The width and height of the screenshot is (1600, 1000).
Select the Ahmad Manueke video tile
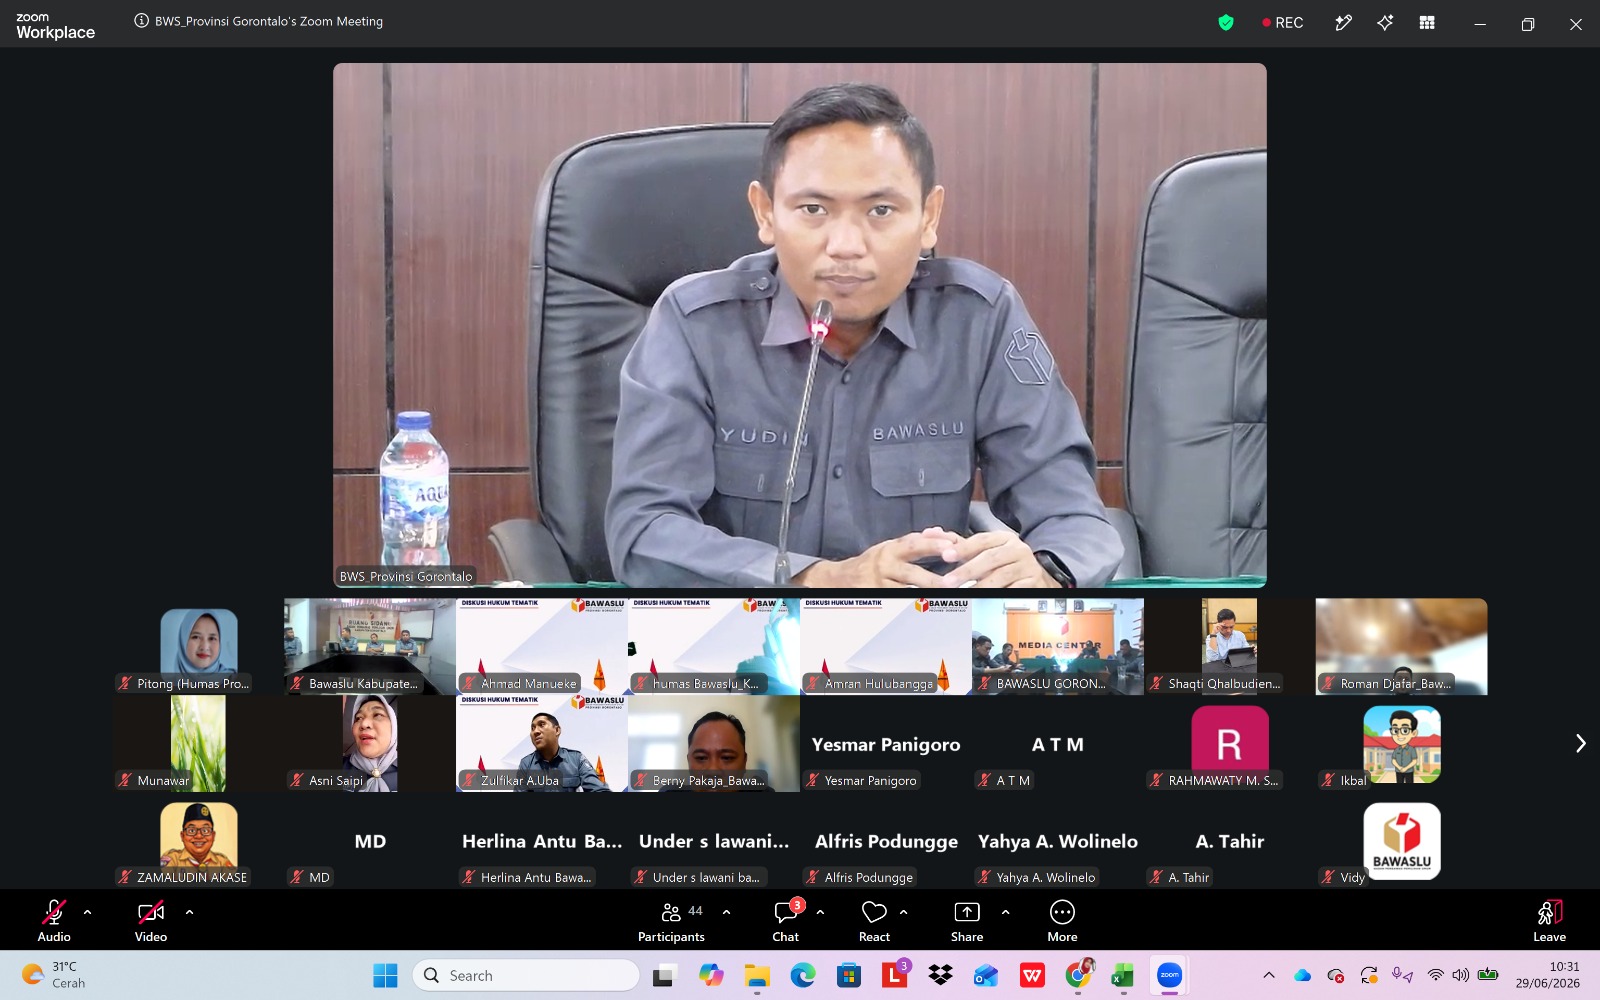click(x=542, y=646)
